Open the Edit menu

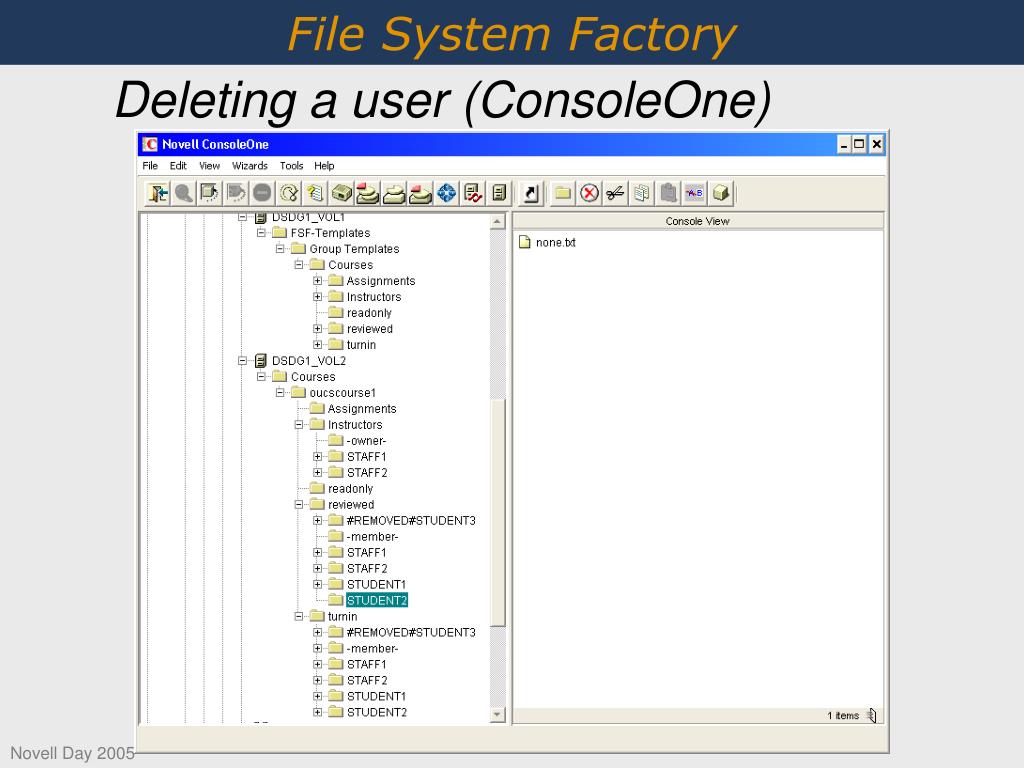tap(178, 166)
